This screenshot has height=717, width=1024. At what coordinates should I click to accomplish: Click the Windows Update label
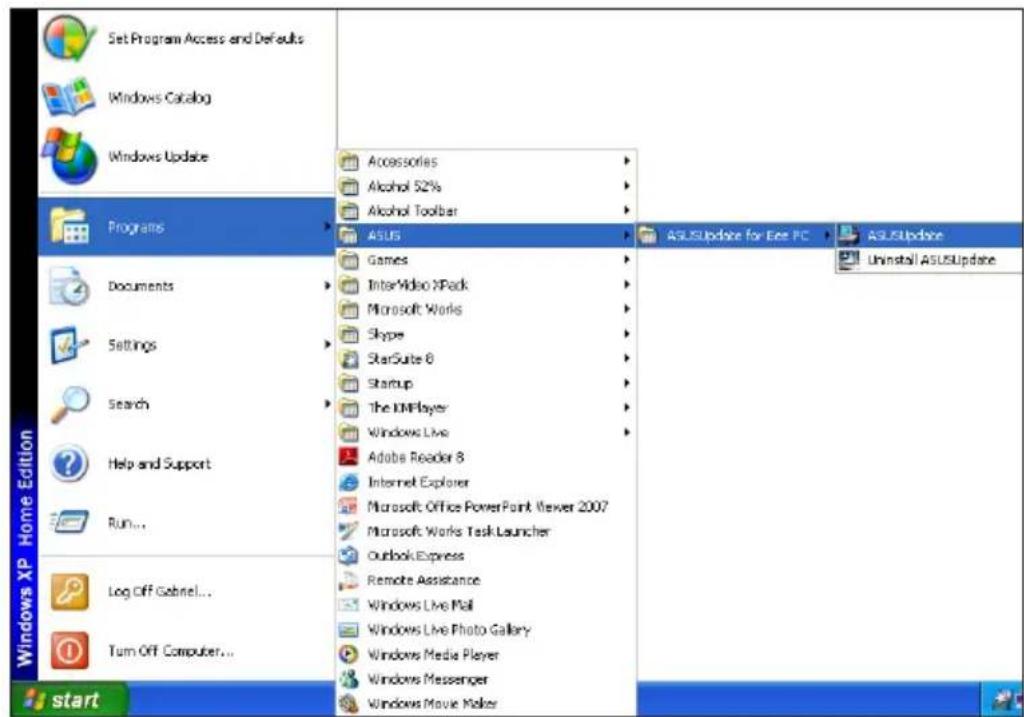[158, 157]
